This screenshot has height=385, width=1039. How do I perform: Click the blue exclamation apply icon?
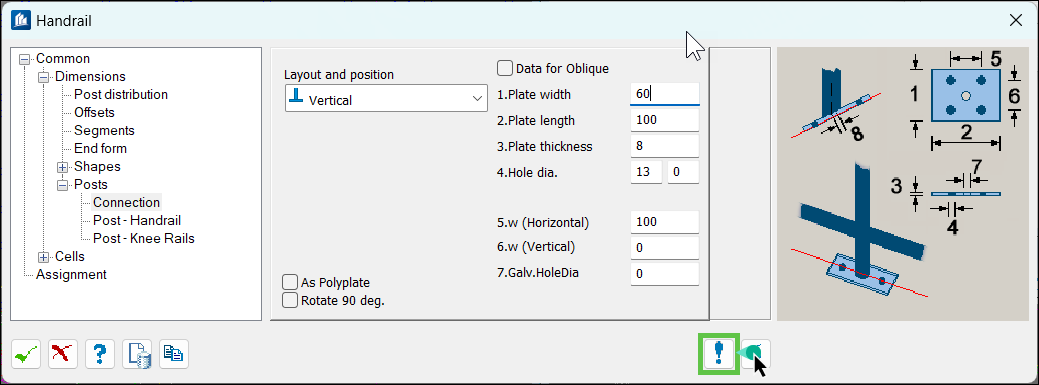(x=719, y=354)
